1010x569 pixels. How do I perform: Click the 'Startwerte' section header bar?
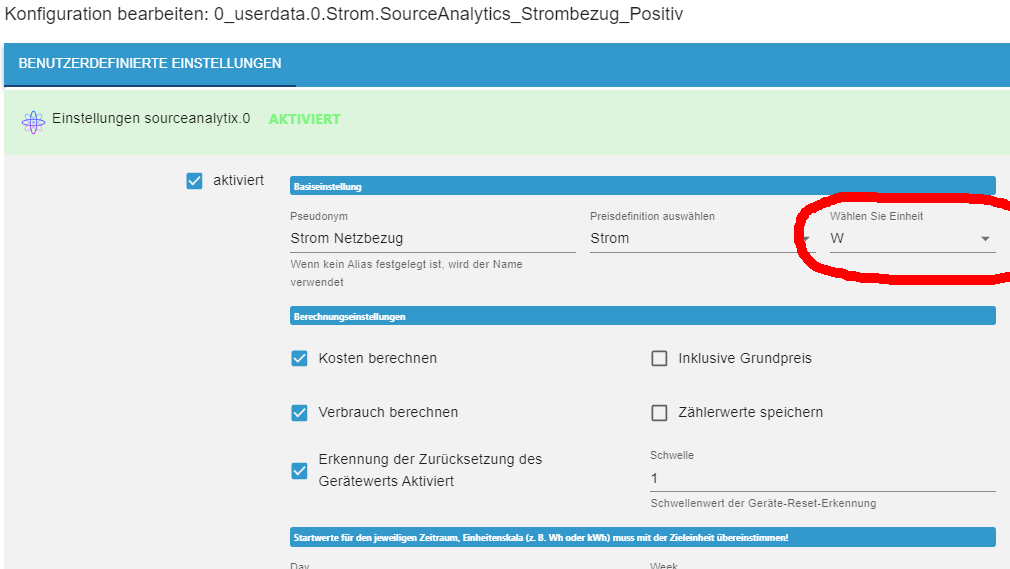tap(642, 537)
